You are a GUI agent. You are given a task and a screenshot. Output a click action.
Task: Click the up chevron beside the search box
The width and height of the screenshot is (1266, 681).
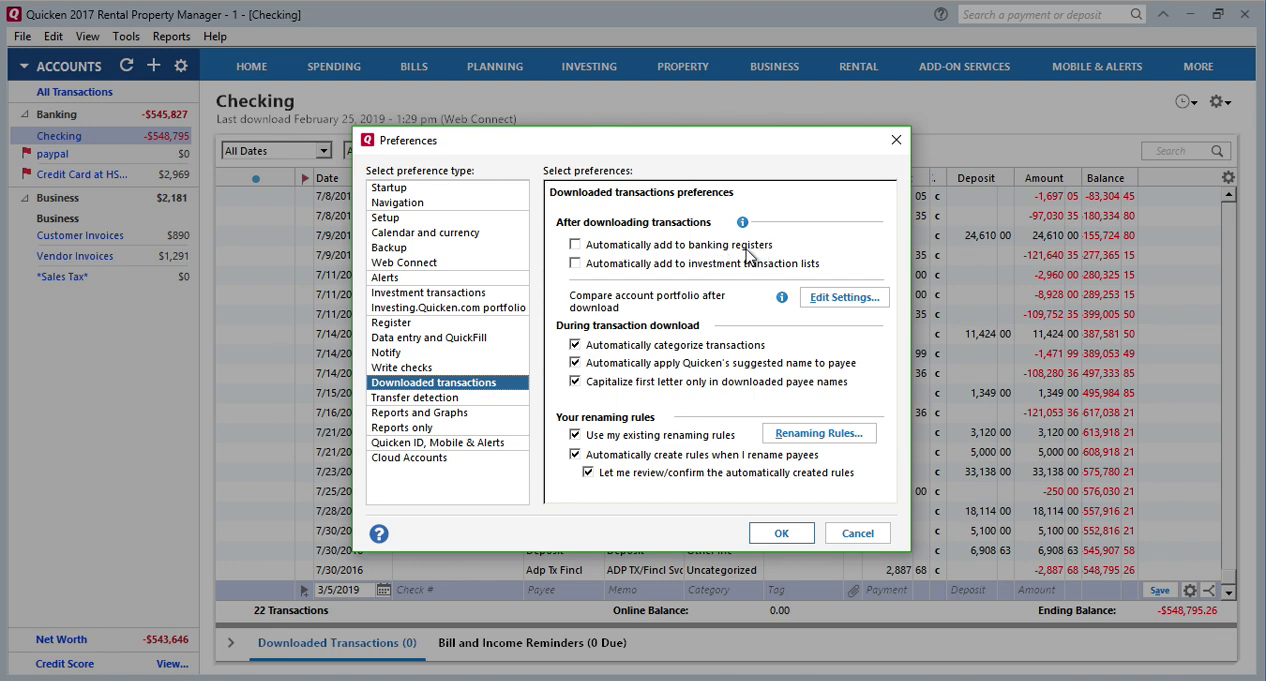pos(1163,14)
